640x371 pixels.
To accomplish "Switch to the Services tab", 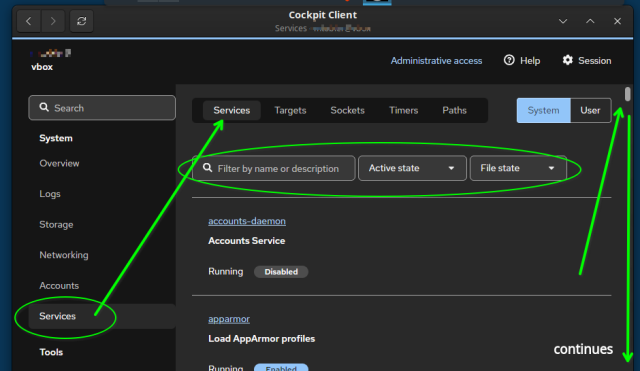I will tap(231, 110).
